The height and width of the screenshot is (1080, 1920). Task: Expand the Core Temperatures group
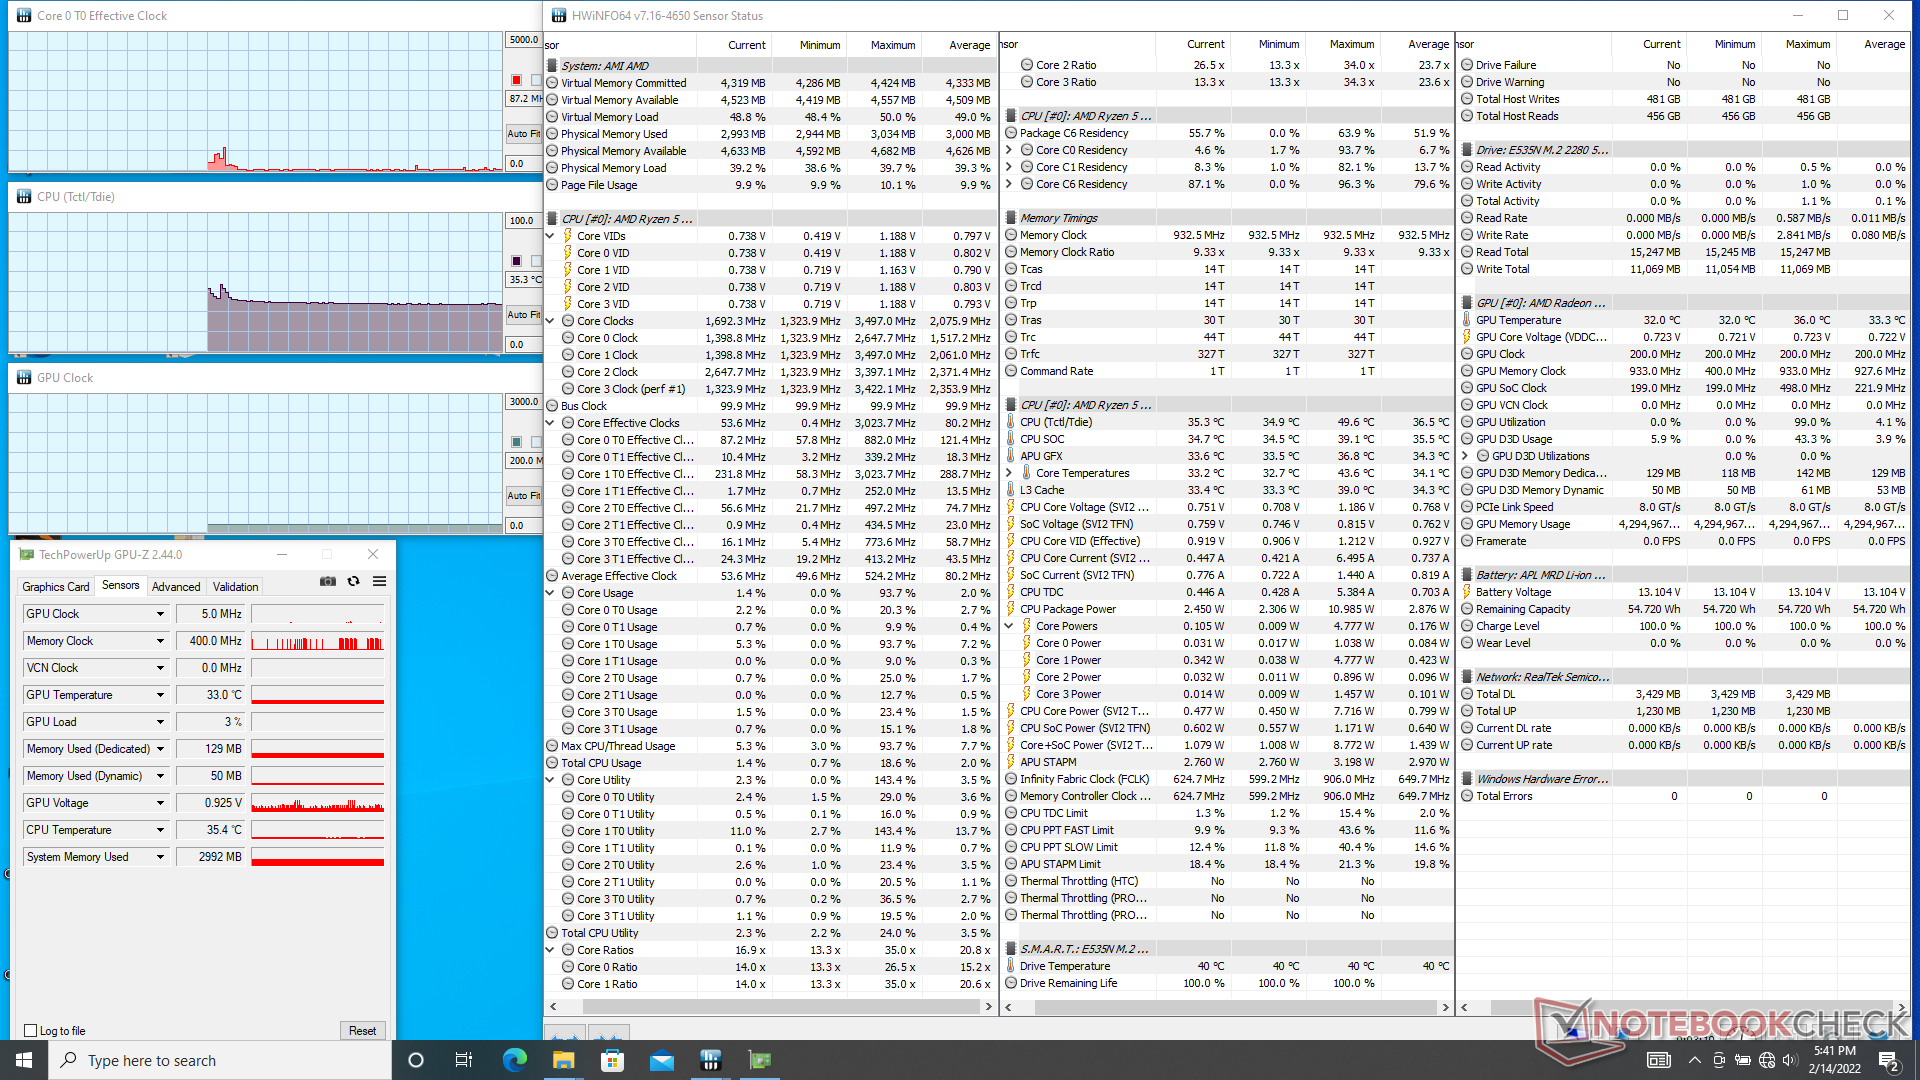[1009, 473]
